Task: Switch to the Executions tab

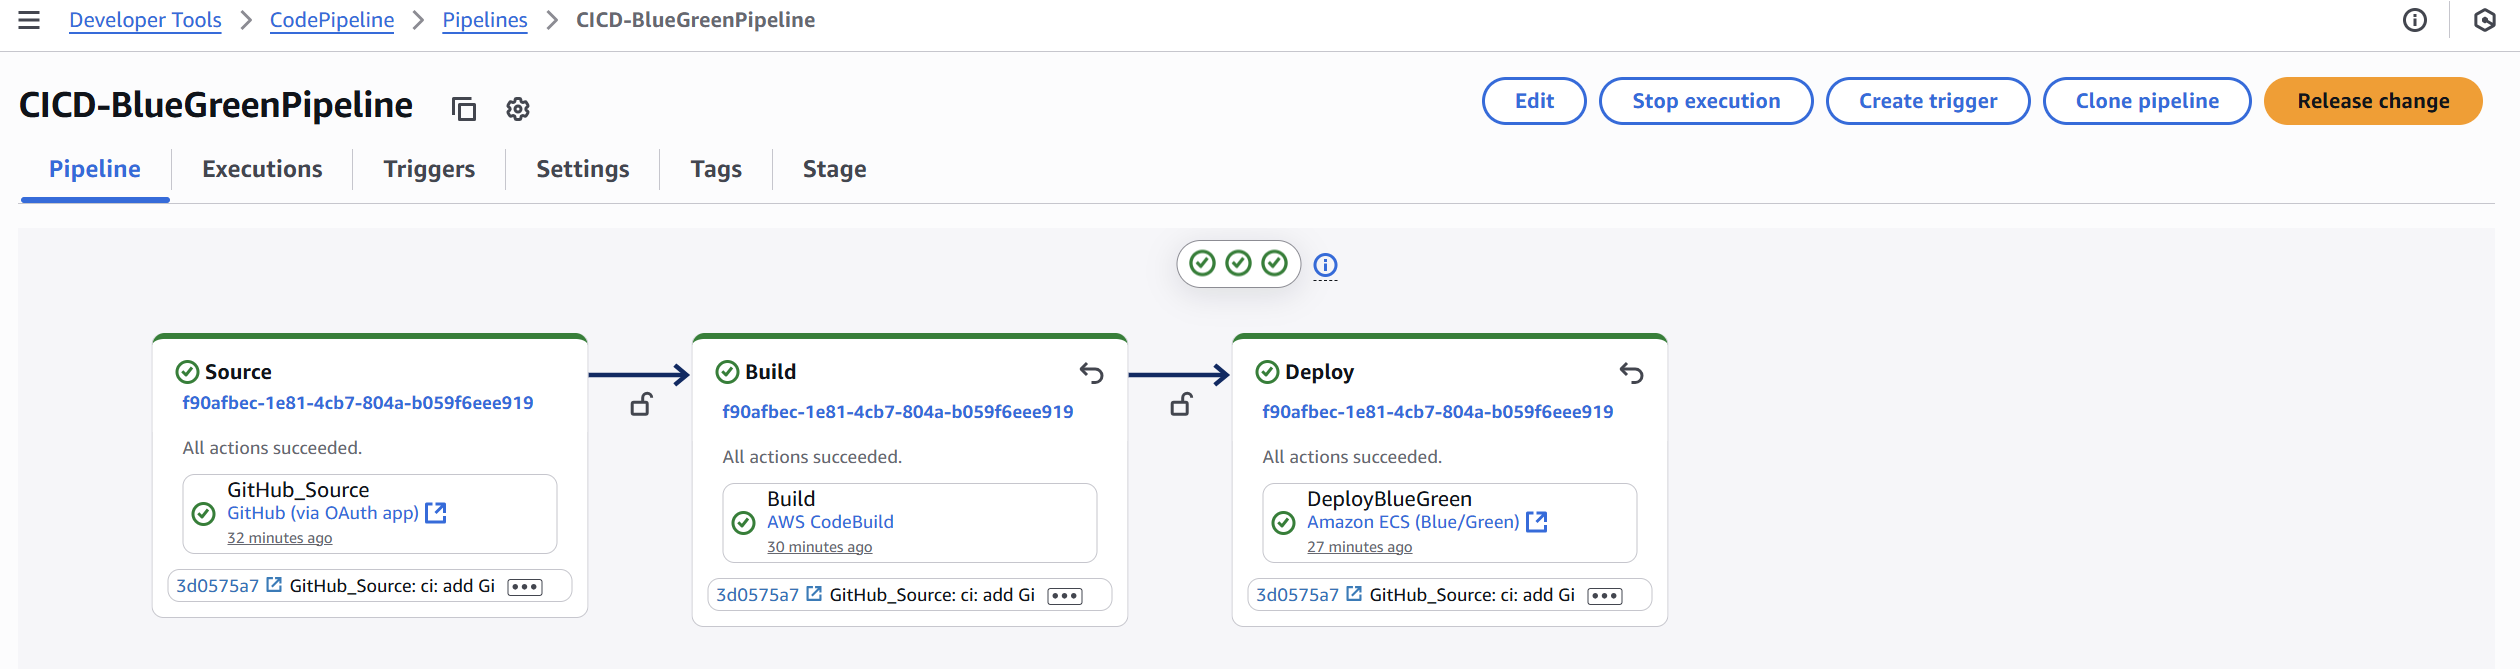Action: click(262, 169)
